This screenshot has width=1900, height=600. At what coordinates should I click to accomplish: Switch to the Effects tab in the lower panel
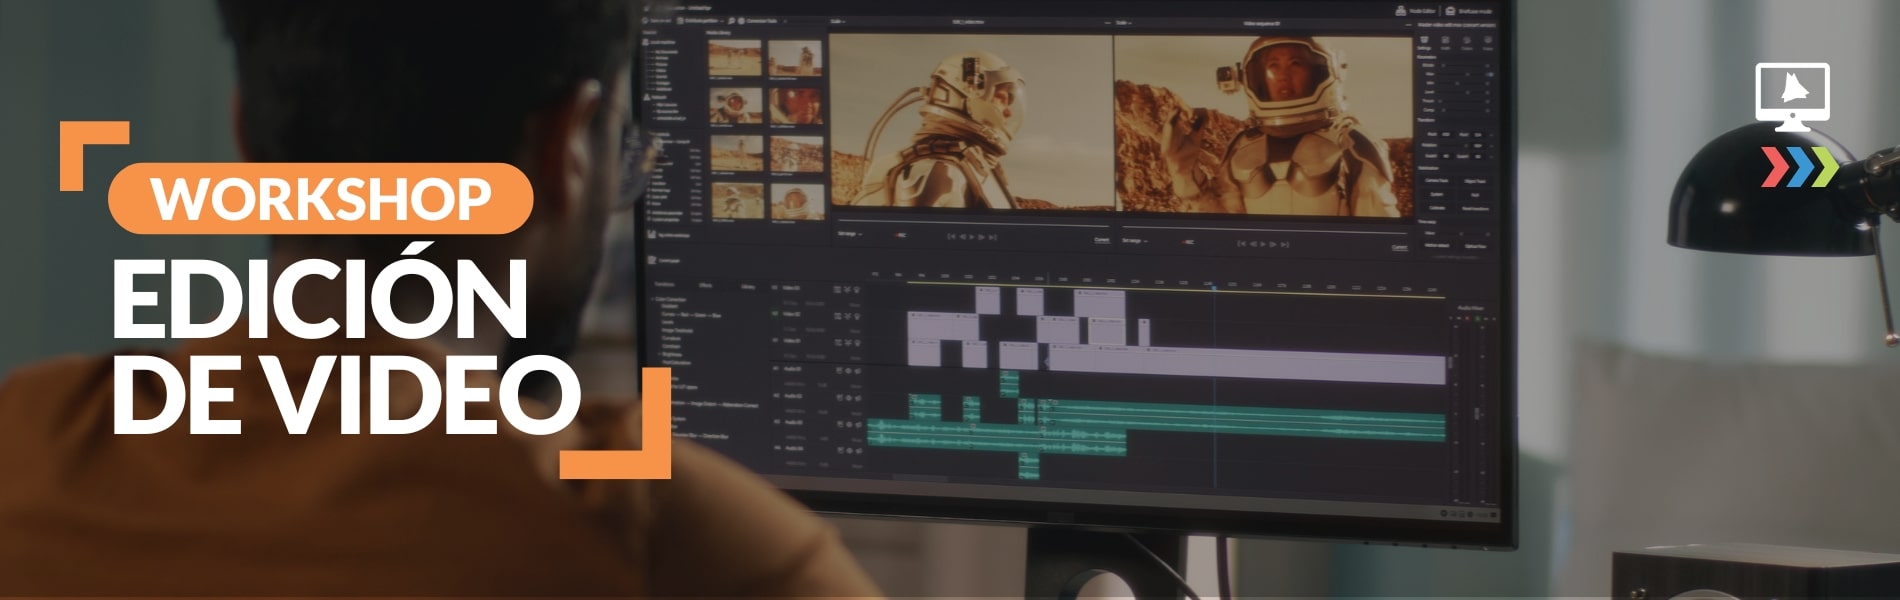705,286
